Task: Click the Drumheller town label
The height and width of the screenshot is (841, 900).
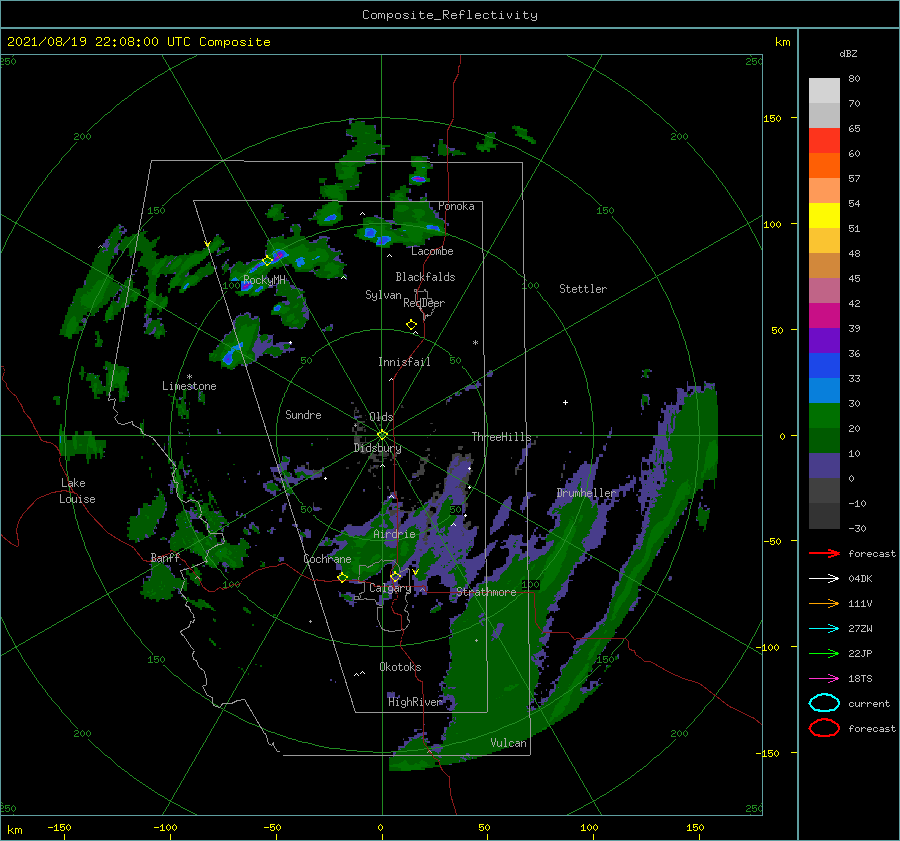Action: pyautogui.click(x=586, y=493)
